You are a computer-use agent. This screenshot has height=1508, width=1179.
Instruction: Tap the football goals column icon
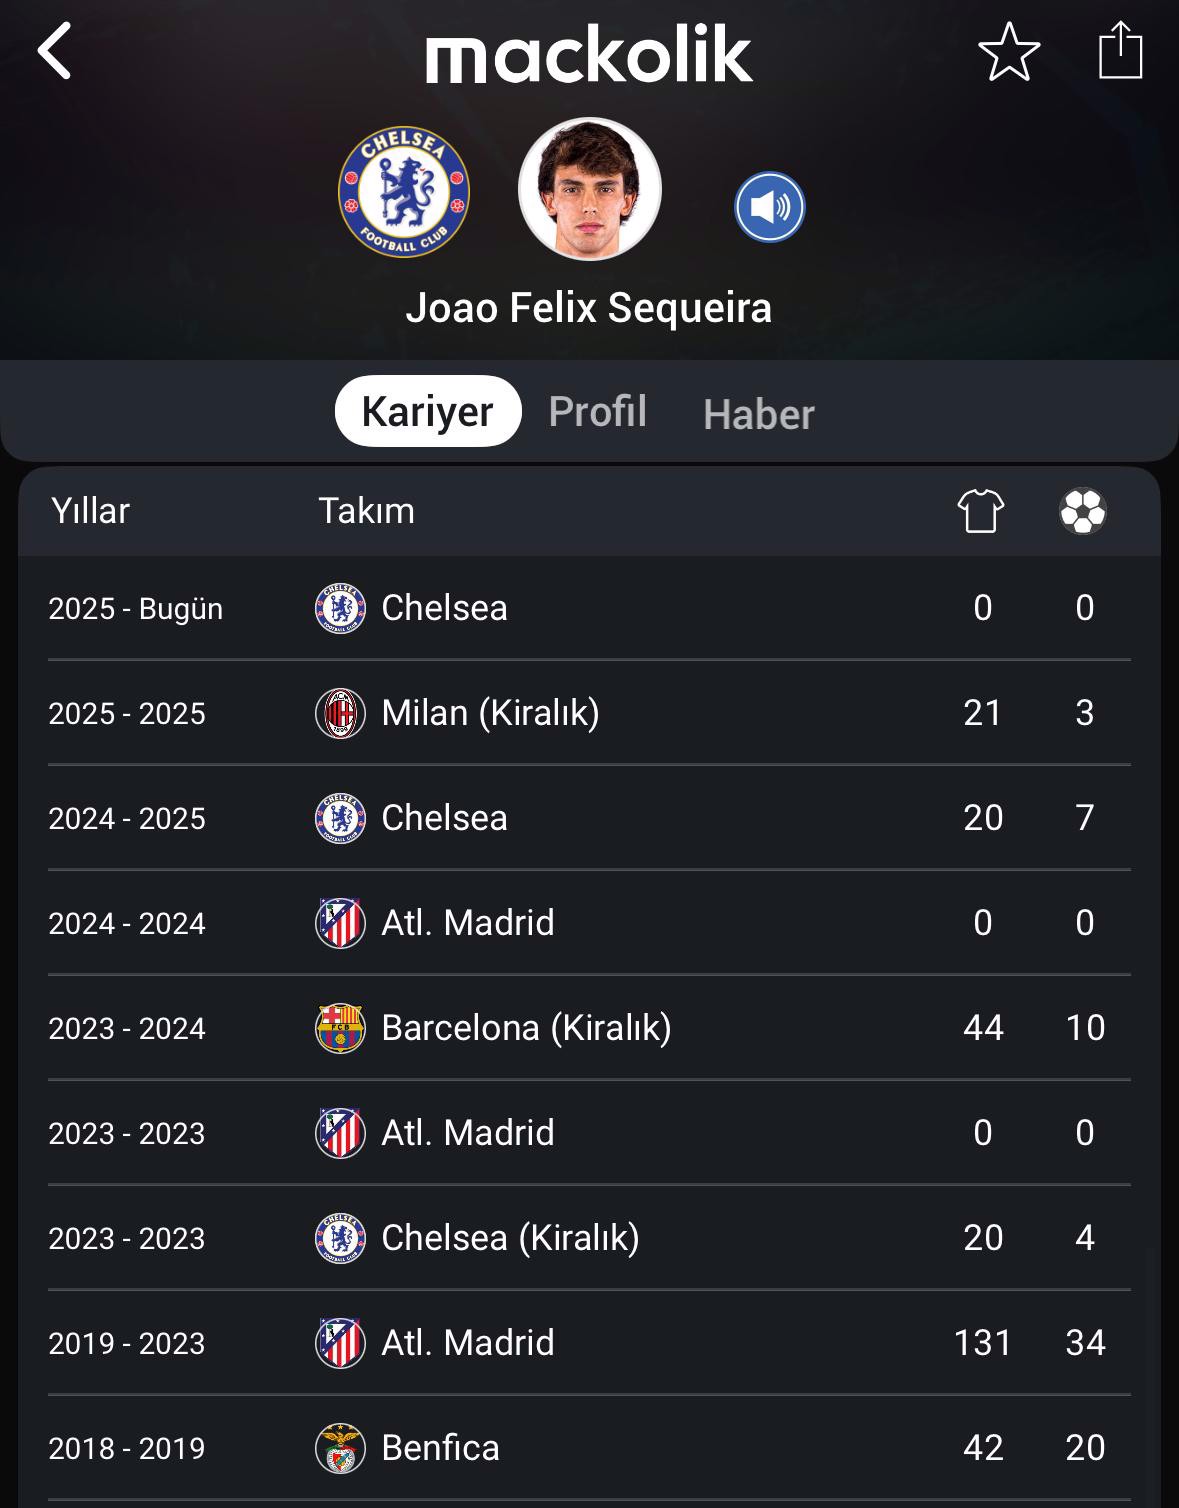coord(1083,511)
